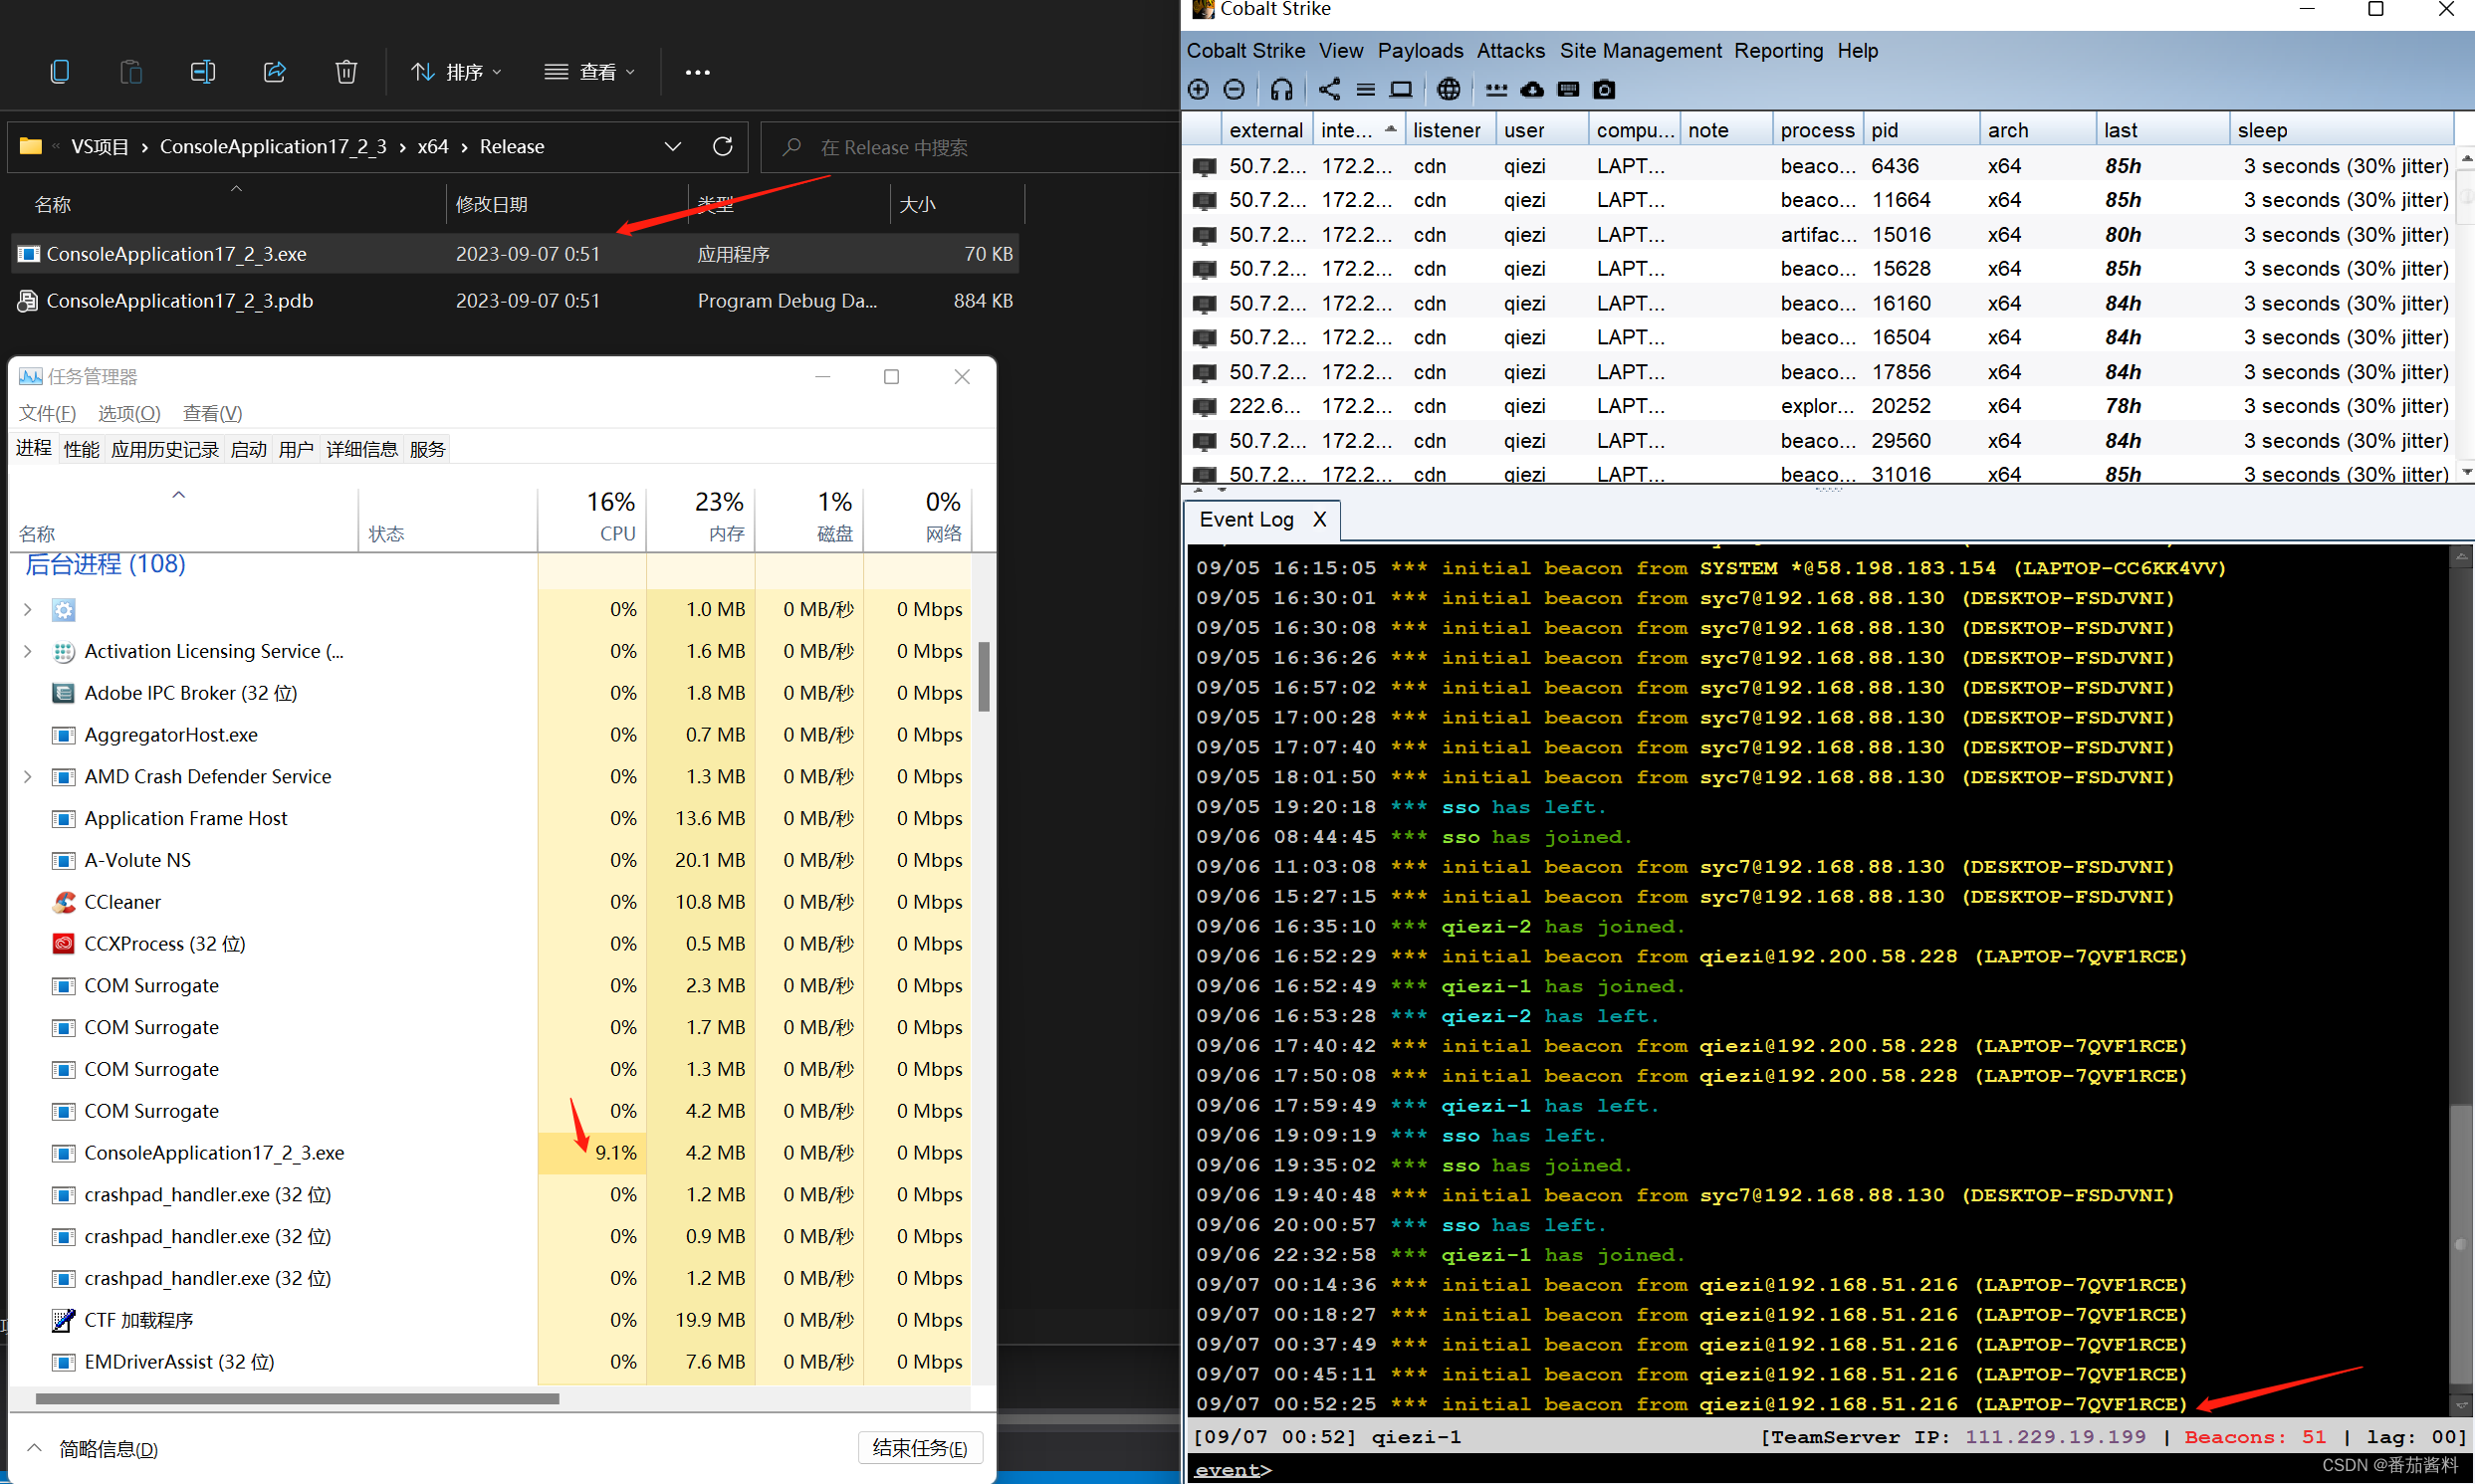
Task: Expand Activation Licensing Service process
Action: pyautogui.click(x=28, y=652)
